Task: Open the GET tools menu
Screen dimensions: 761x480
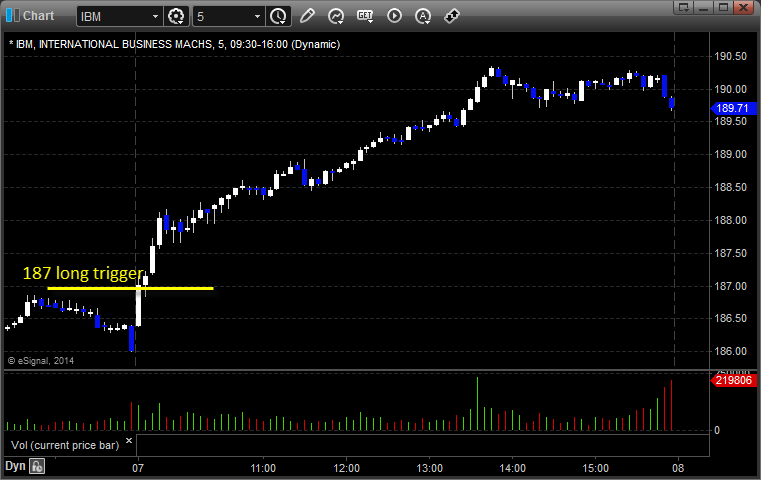Action: point(365,16)
